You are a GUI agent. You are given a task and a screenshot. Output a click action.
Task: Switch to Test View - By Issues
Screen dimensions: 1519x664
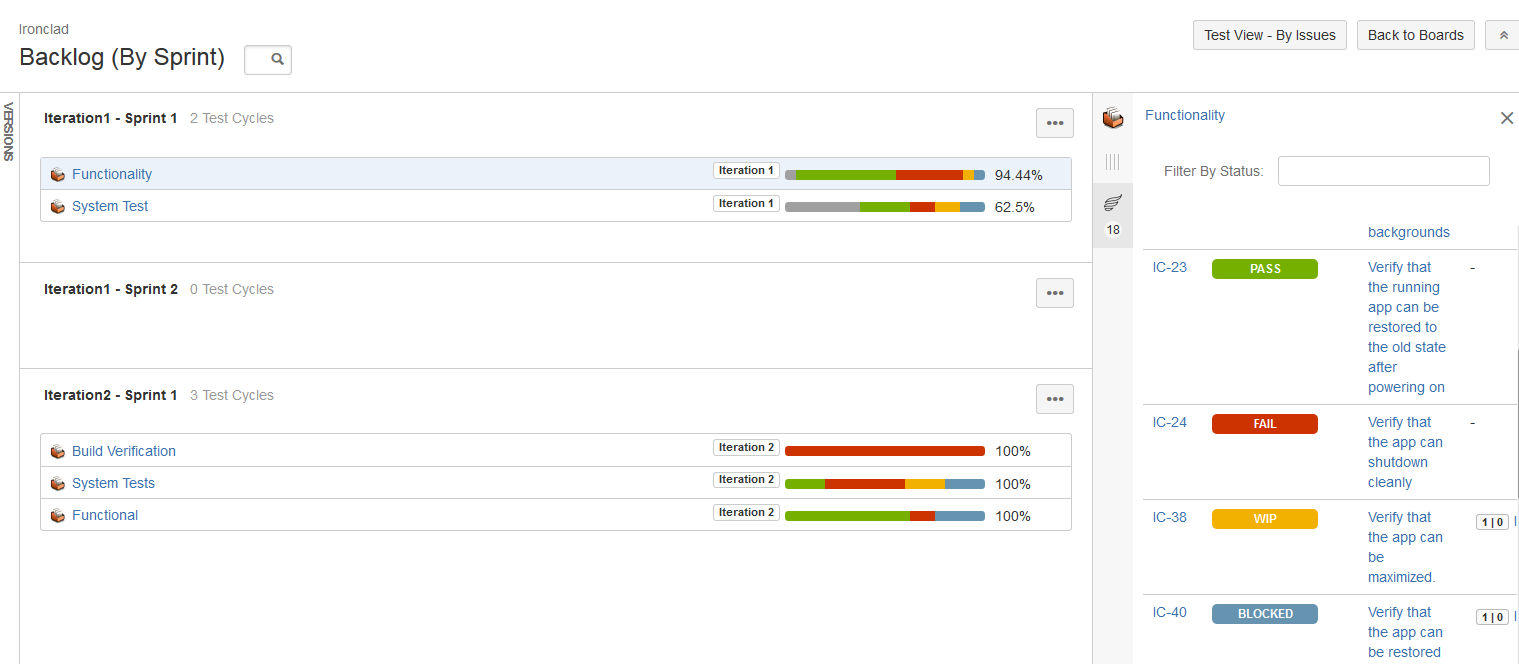[1269, 34]
